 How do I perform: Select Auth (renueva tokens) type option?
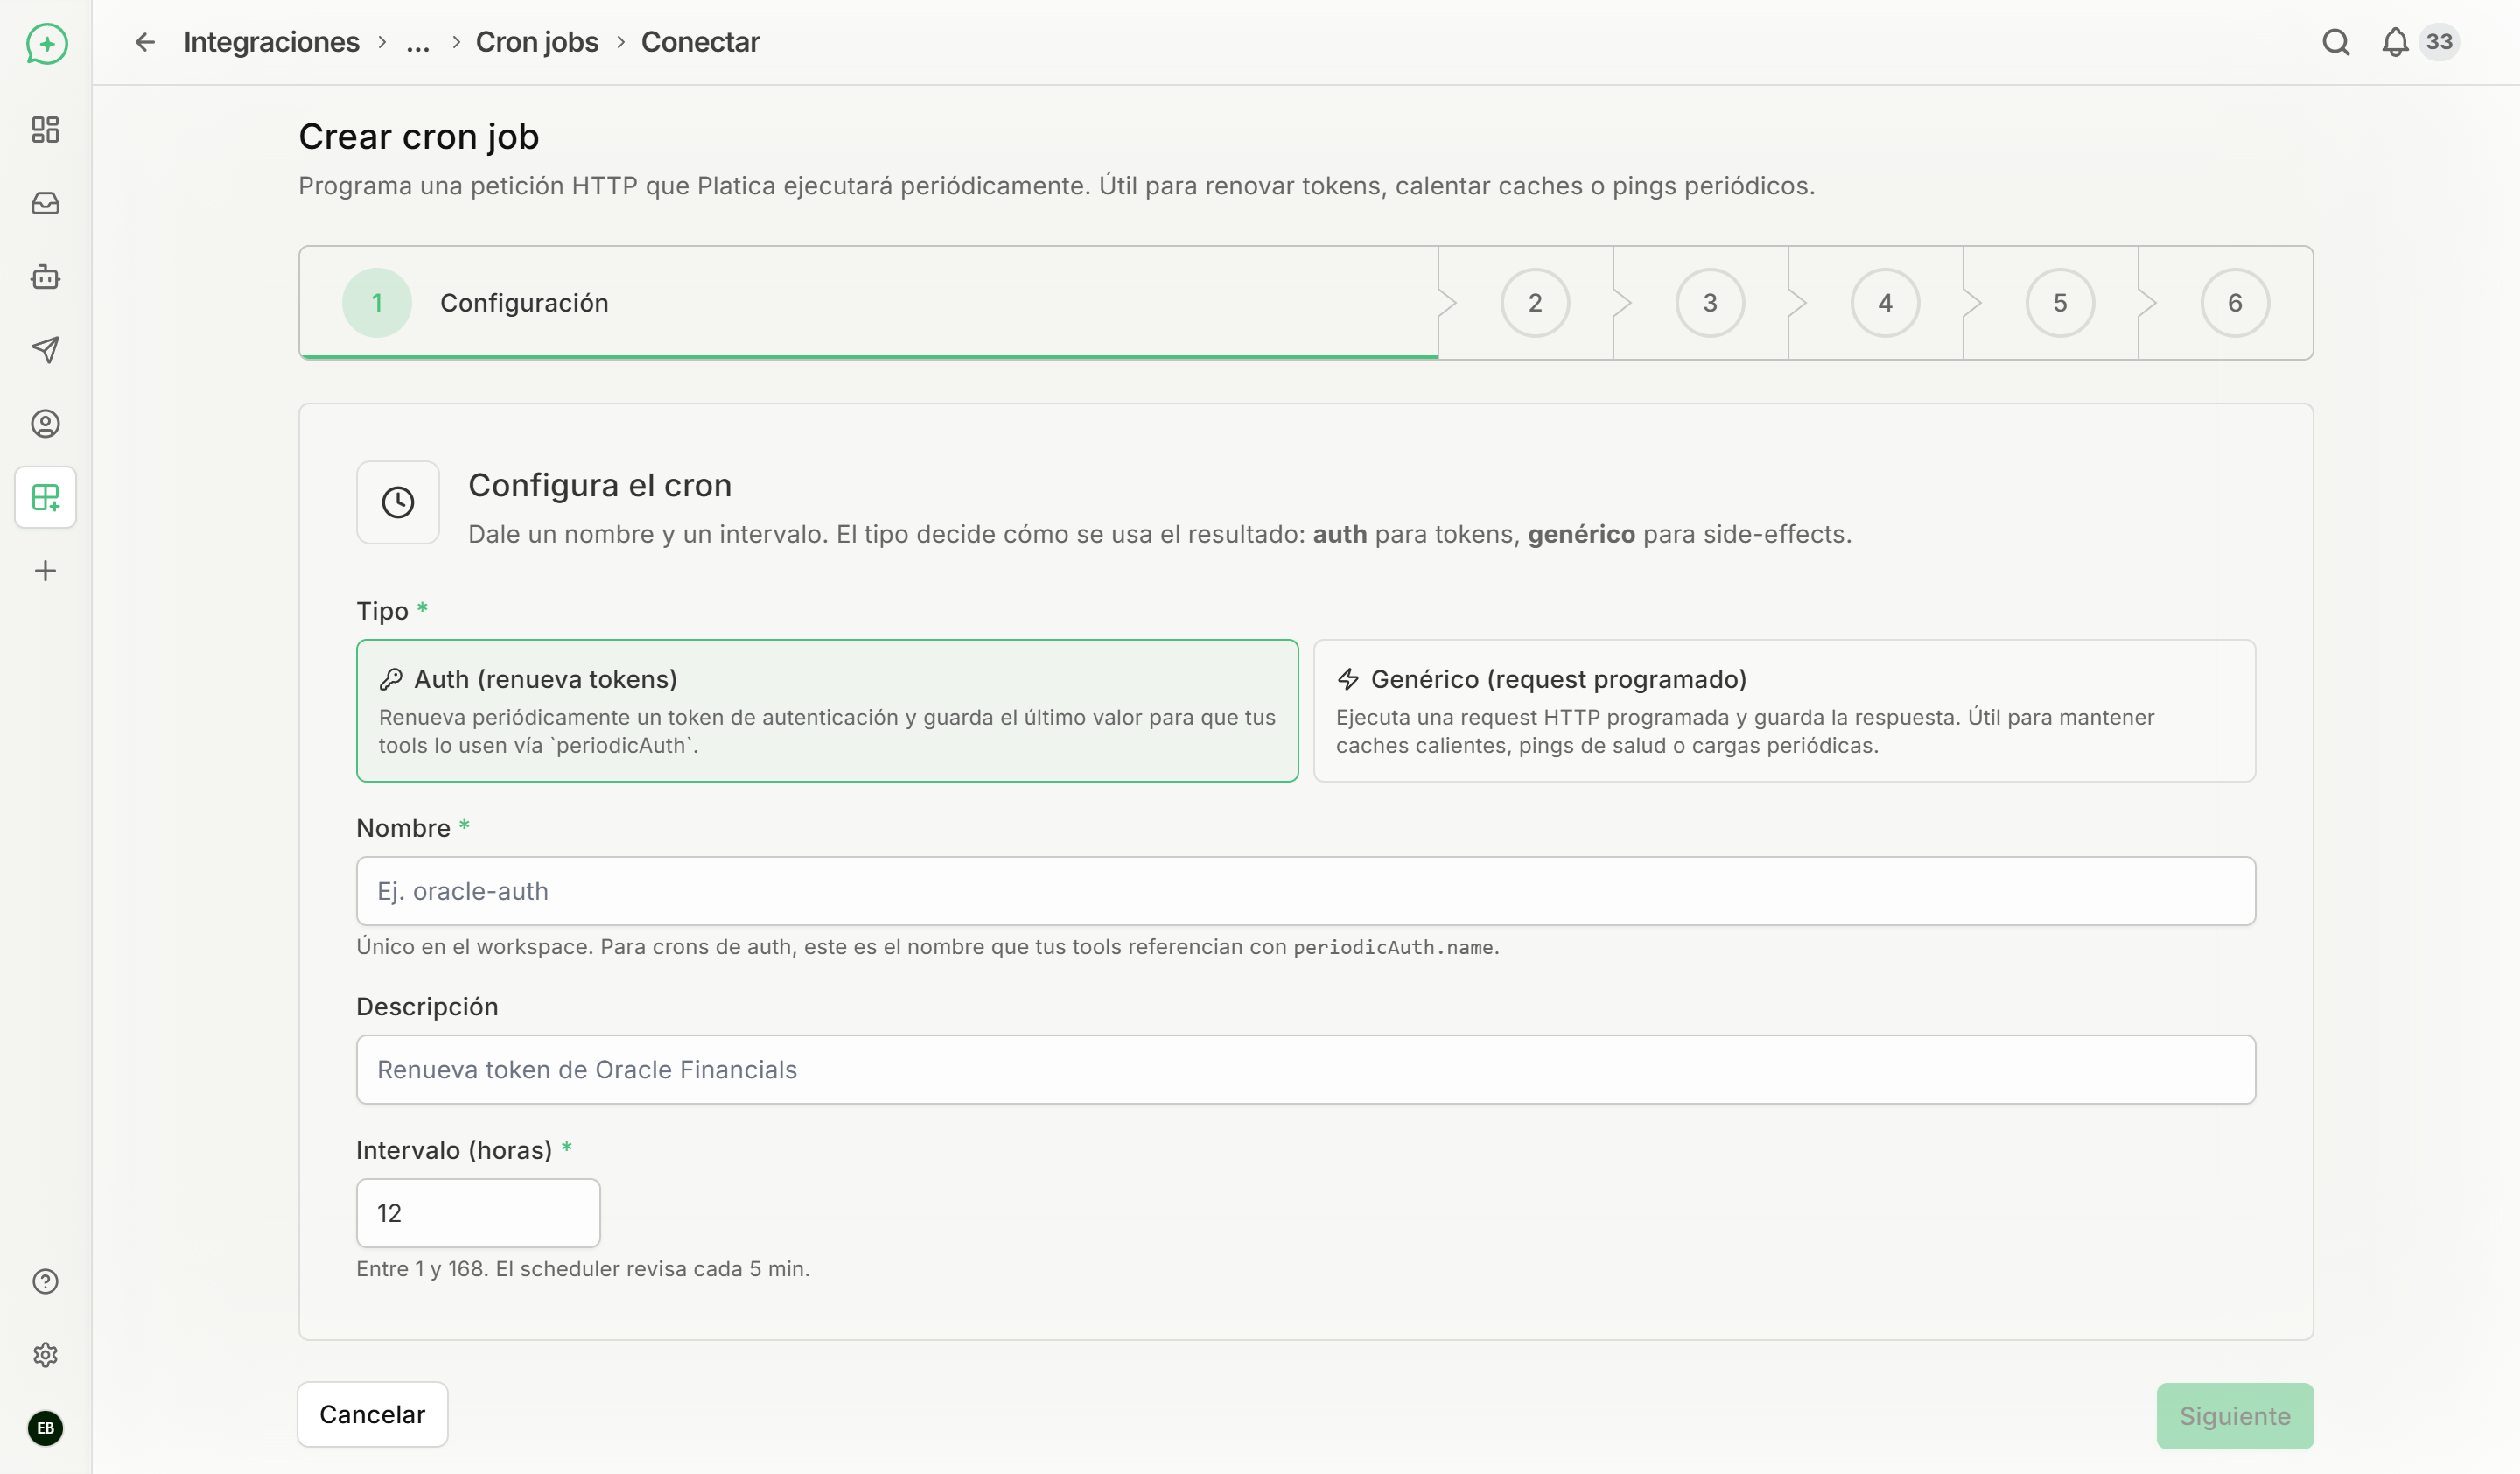click(827, 711)
